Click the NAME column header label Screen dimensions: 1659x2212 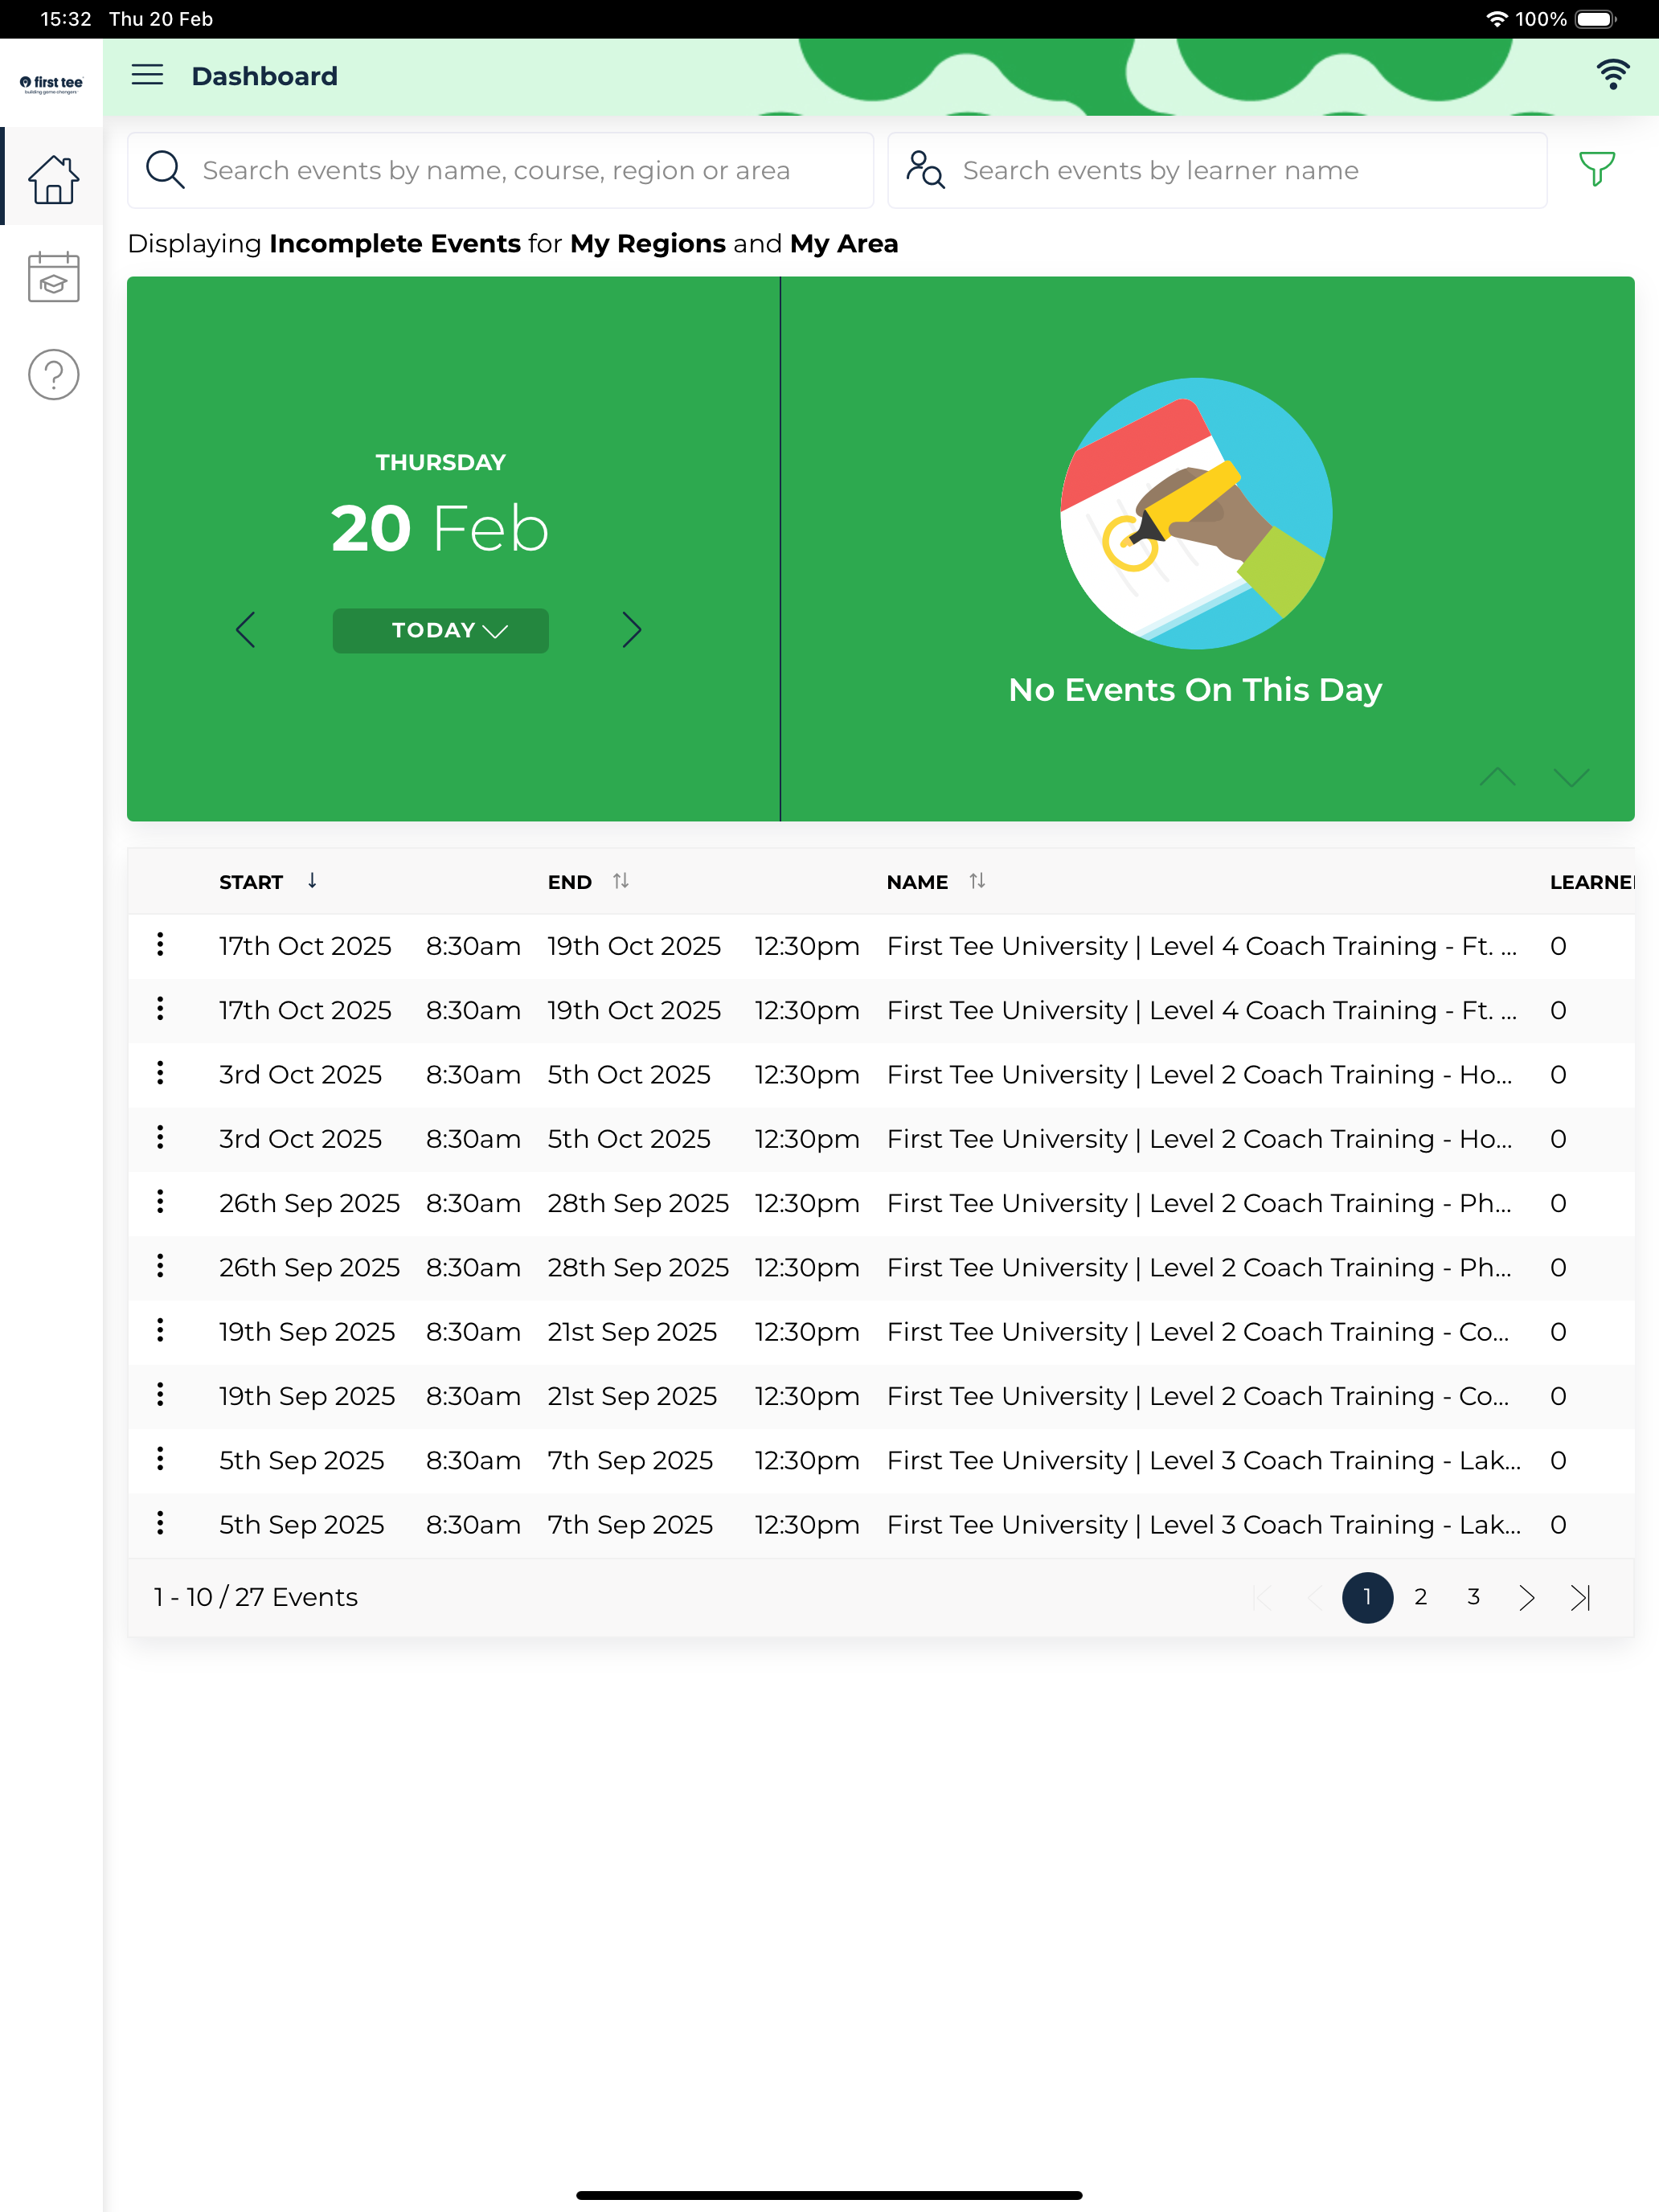pos(917,882)
